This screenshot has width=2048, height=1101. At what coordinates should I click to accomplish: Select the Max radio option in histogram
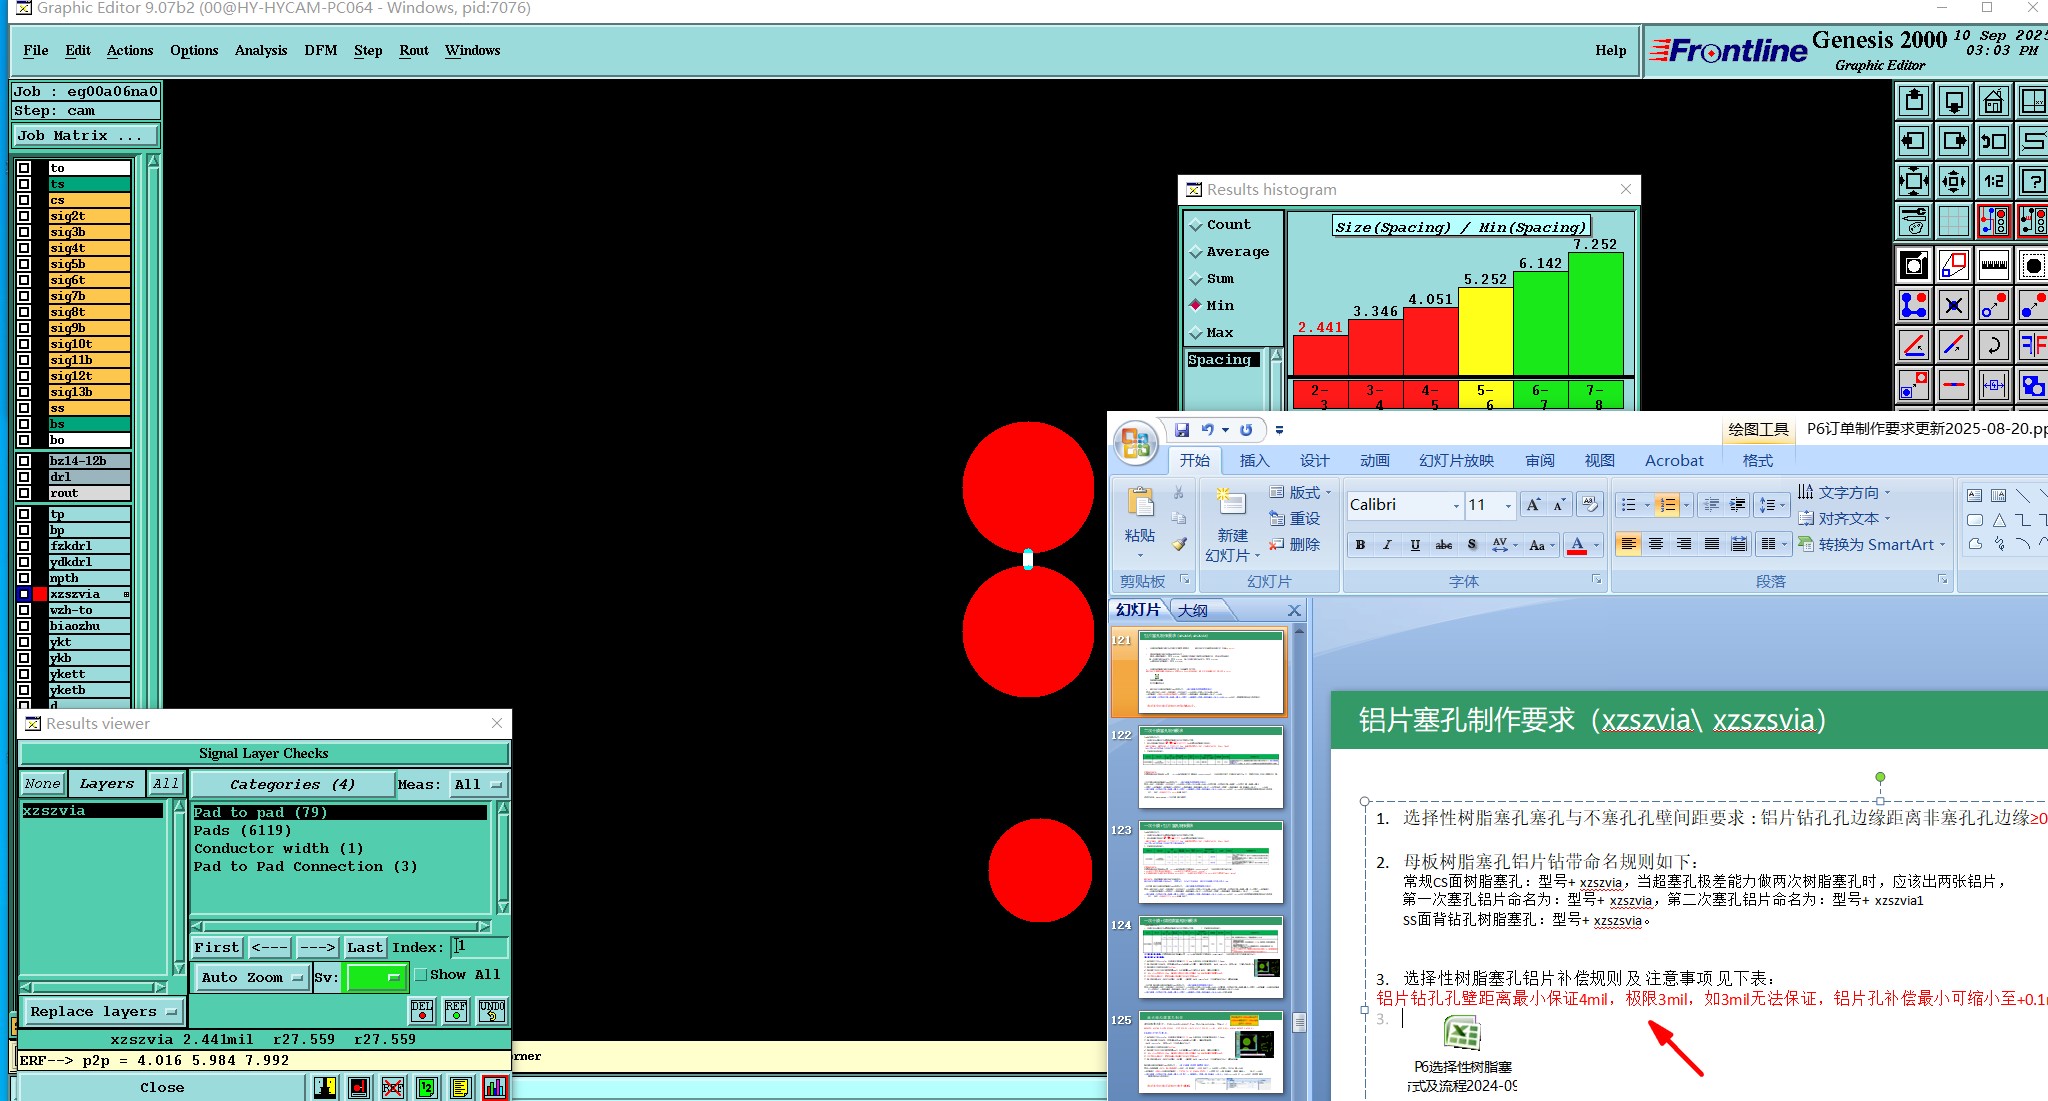coord(1196,333)
